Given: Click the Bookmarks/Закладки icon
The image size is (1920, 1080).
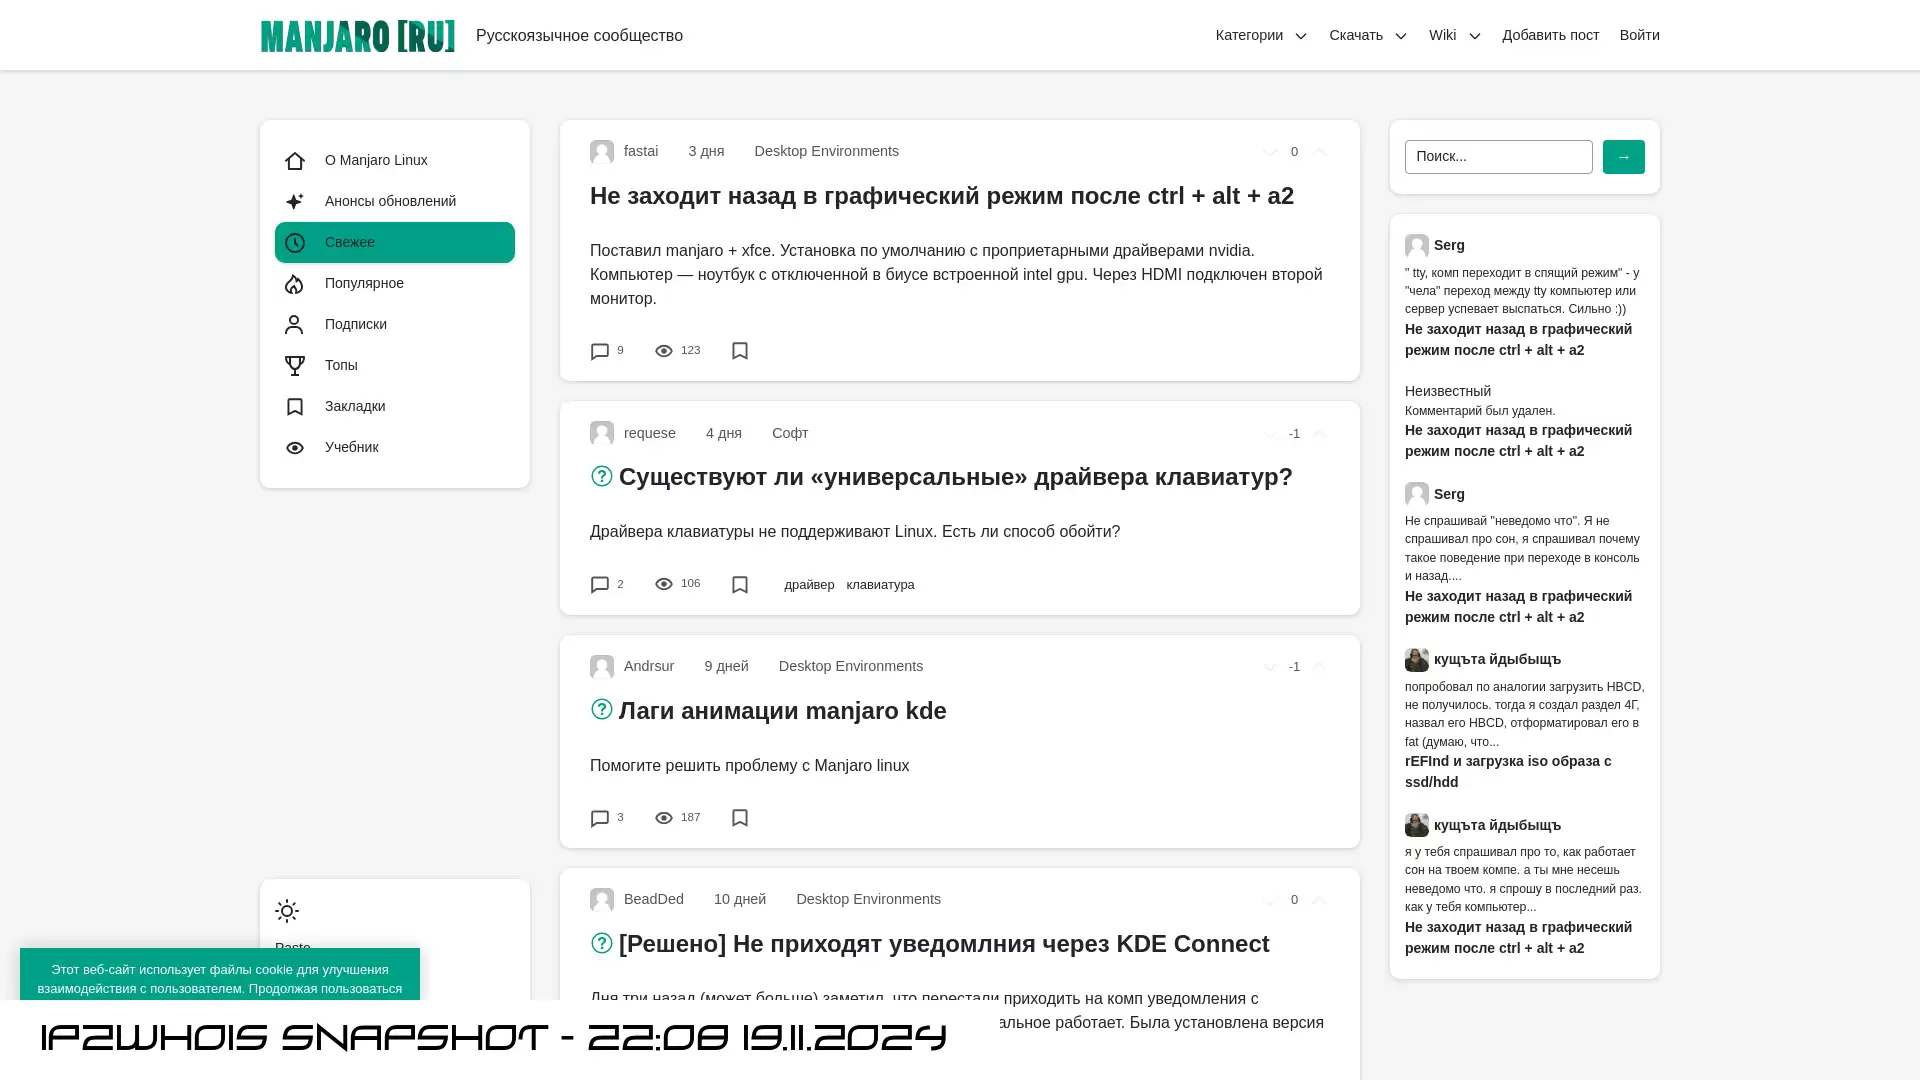Looking at the screenshot, I should tap(294, 406).
